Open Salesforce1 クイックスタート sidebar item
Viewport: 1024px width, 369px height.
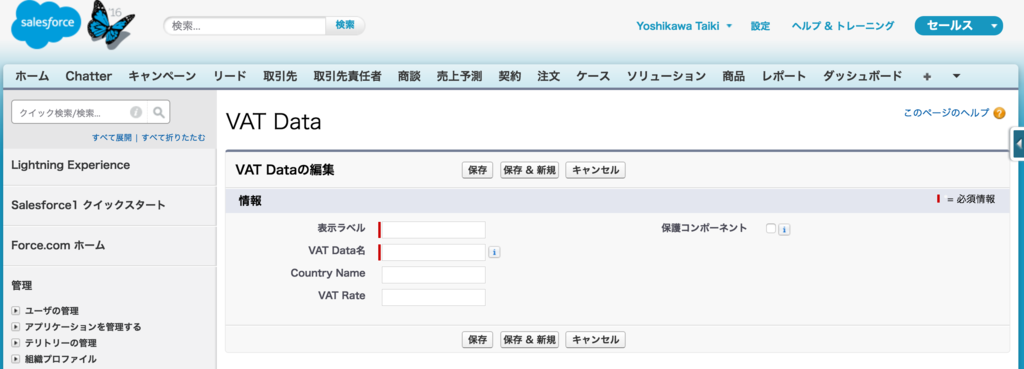click(x=88, y=206)
